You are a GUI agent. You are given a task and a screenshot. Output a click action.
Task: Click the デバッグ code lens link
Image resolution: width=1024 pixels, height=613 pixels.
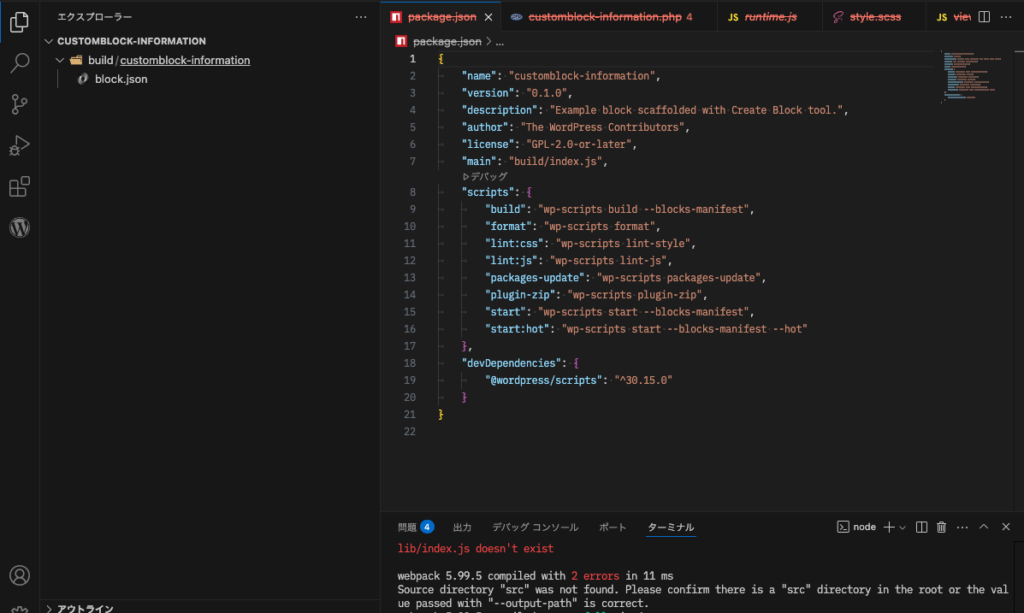click(485, 176)
